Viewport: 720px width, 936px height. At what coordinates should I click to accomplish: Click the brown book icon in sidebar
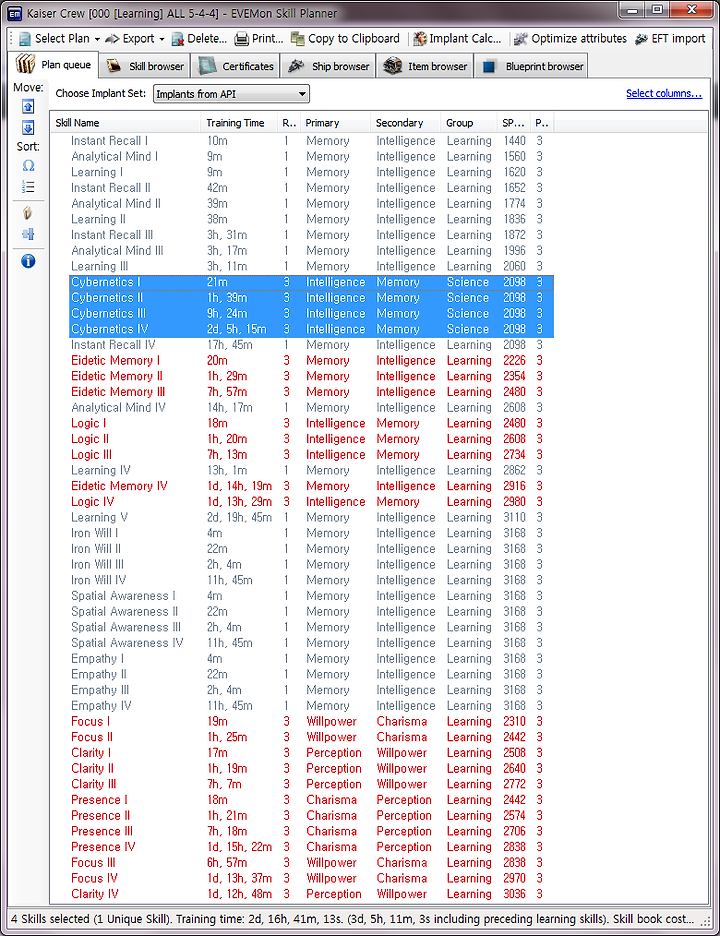click(x=28, y=213)
